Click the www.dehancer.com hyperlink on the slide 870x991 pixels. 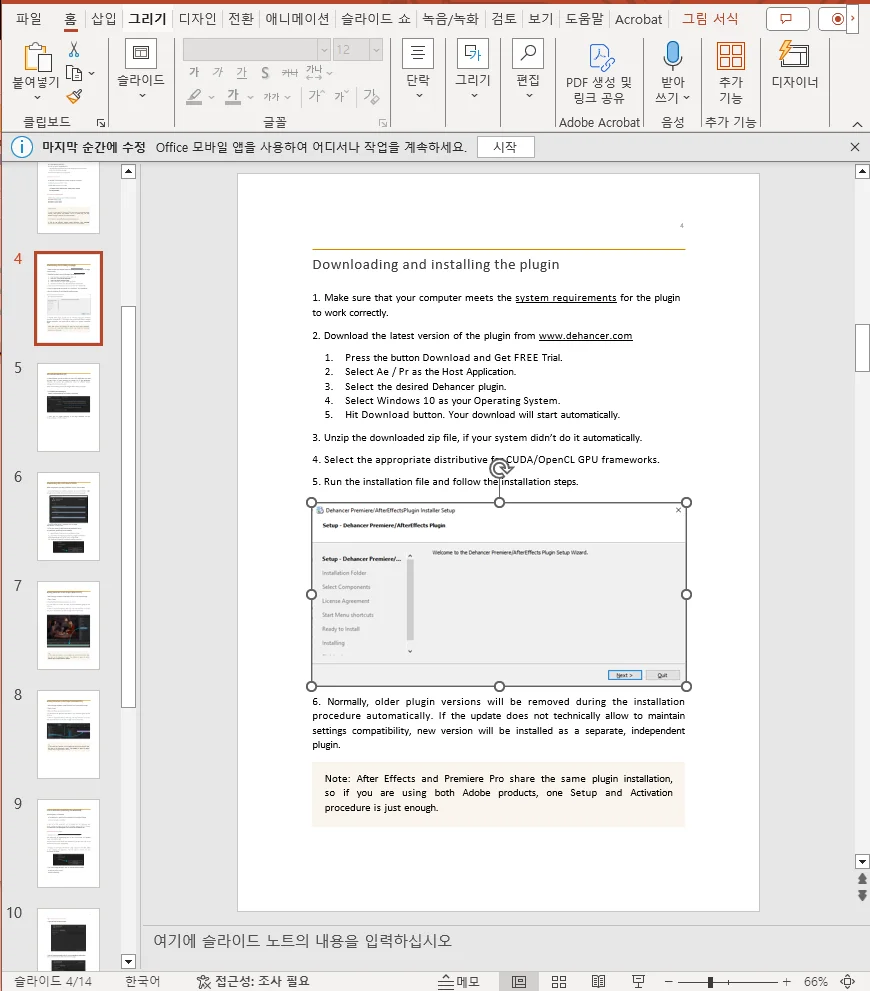tap(585, 335)
